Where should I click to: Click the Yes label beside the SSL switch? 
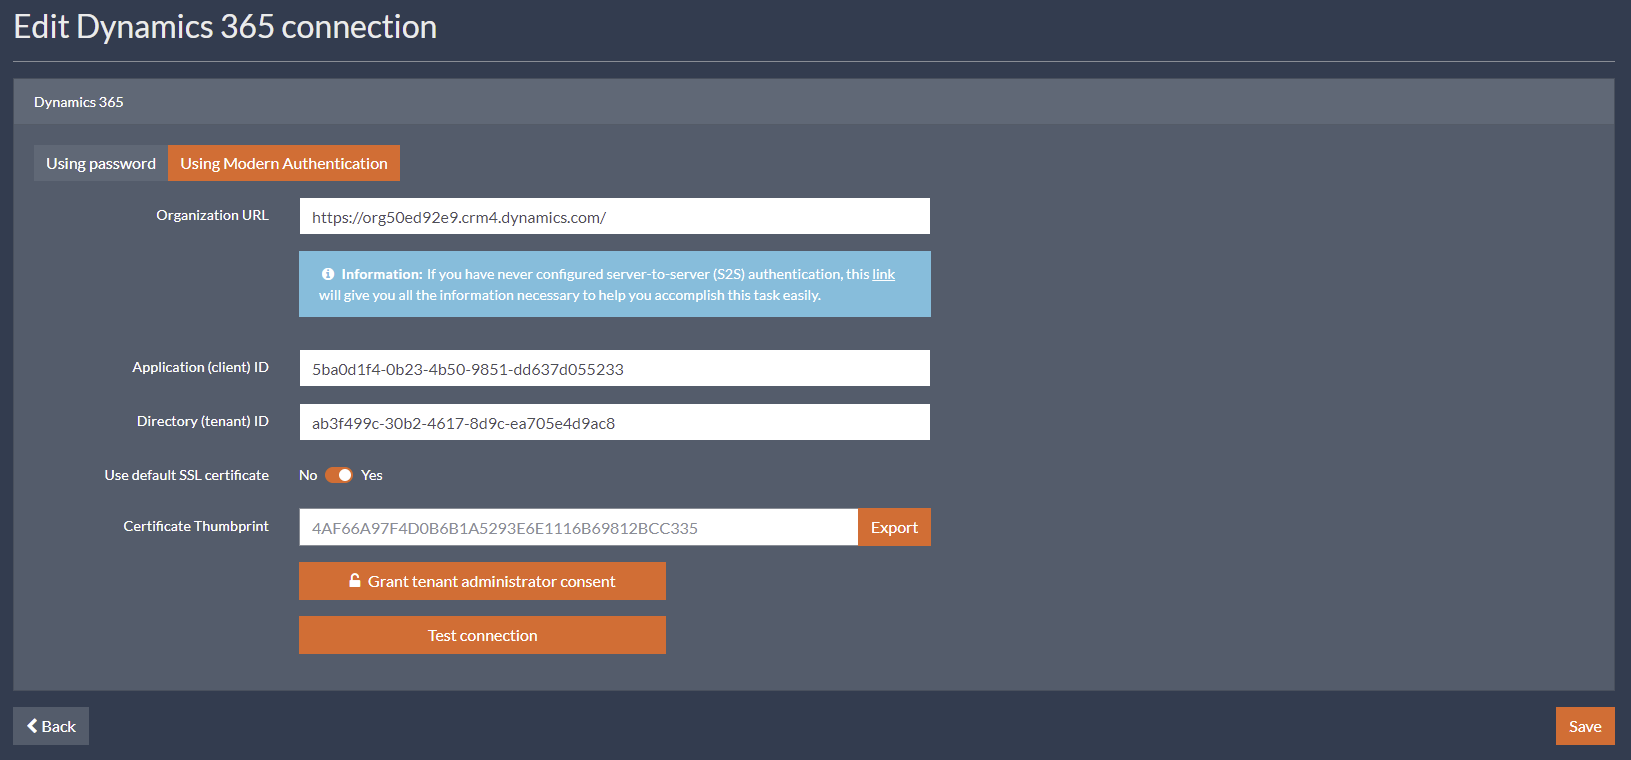[372, 475]
